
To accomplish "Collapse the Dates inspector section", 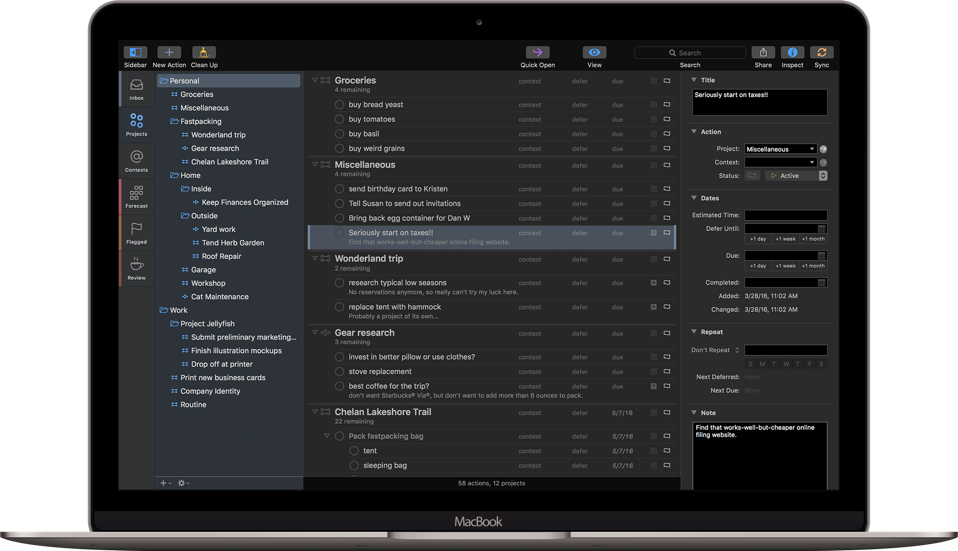I will coord(694,198).
